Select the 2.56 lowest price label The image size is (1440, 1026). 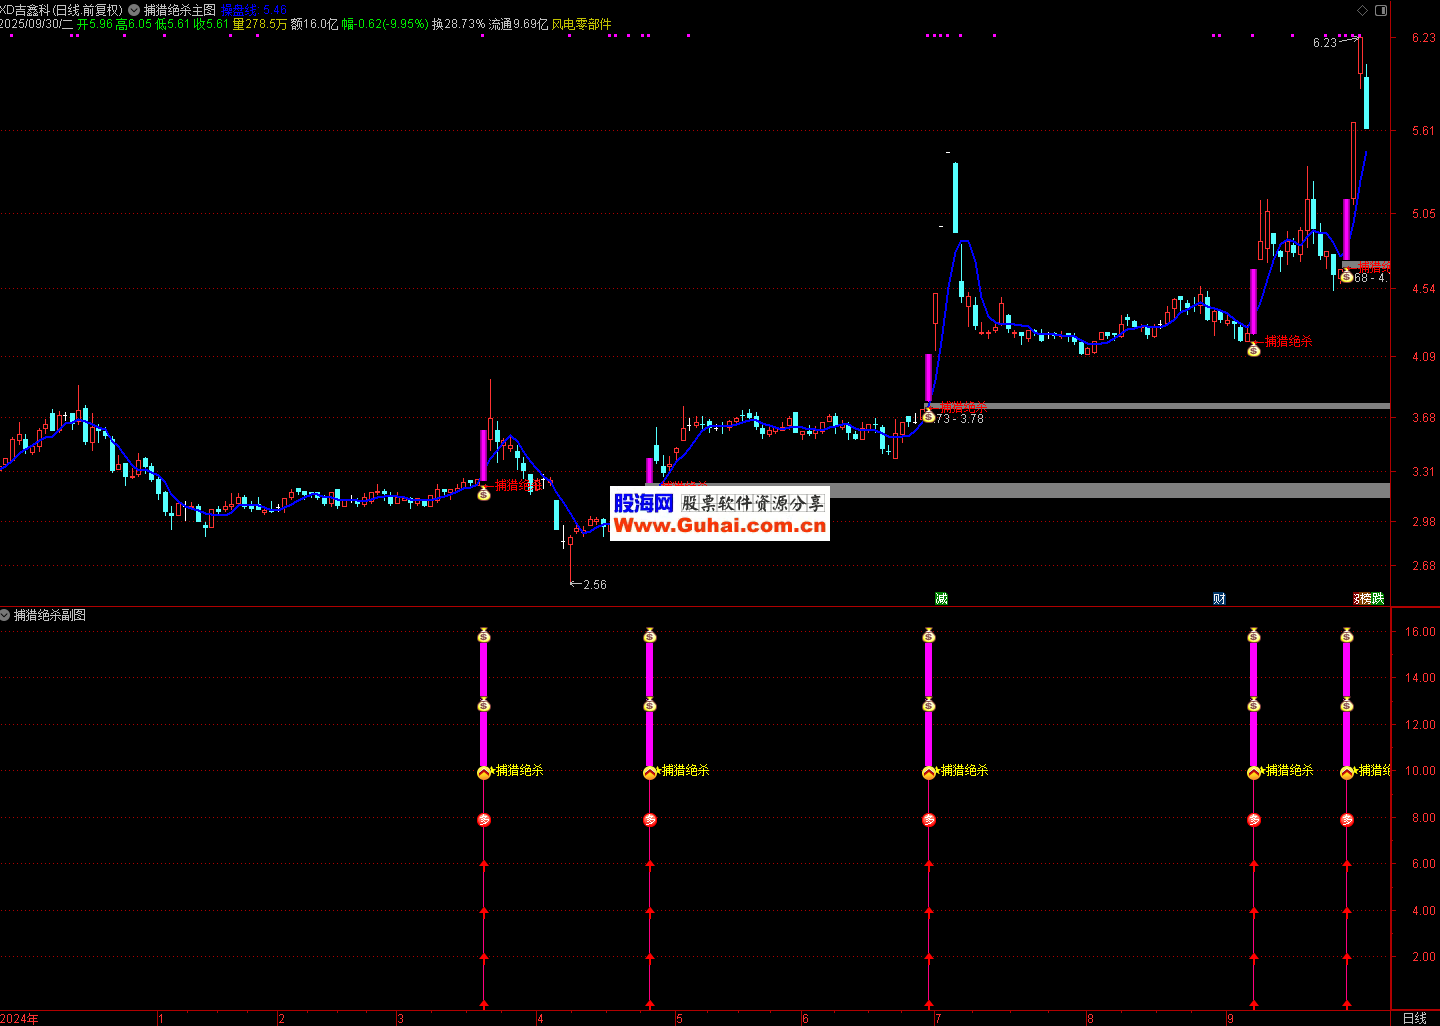click(594, 584)
